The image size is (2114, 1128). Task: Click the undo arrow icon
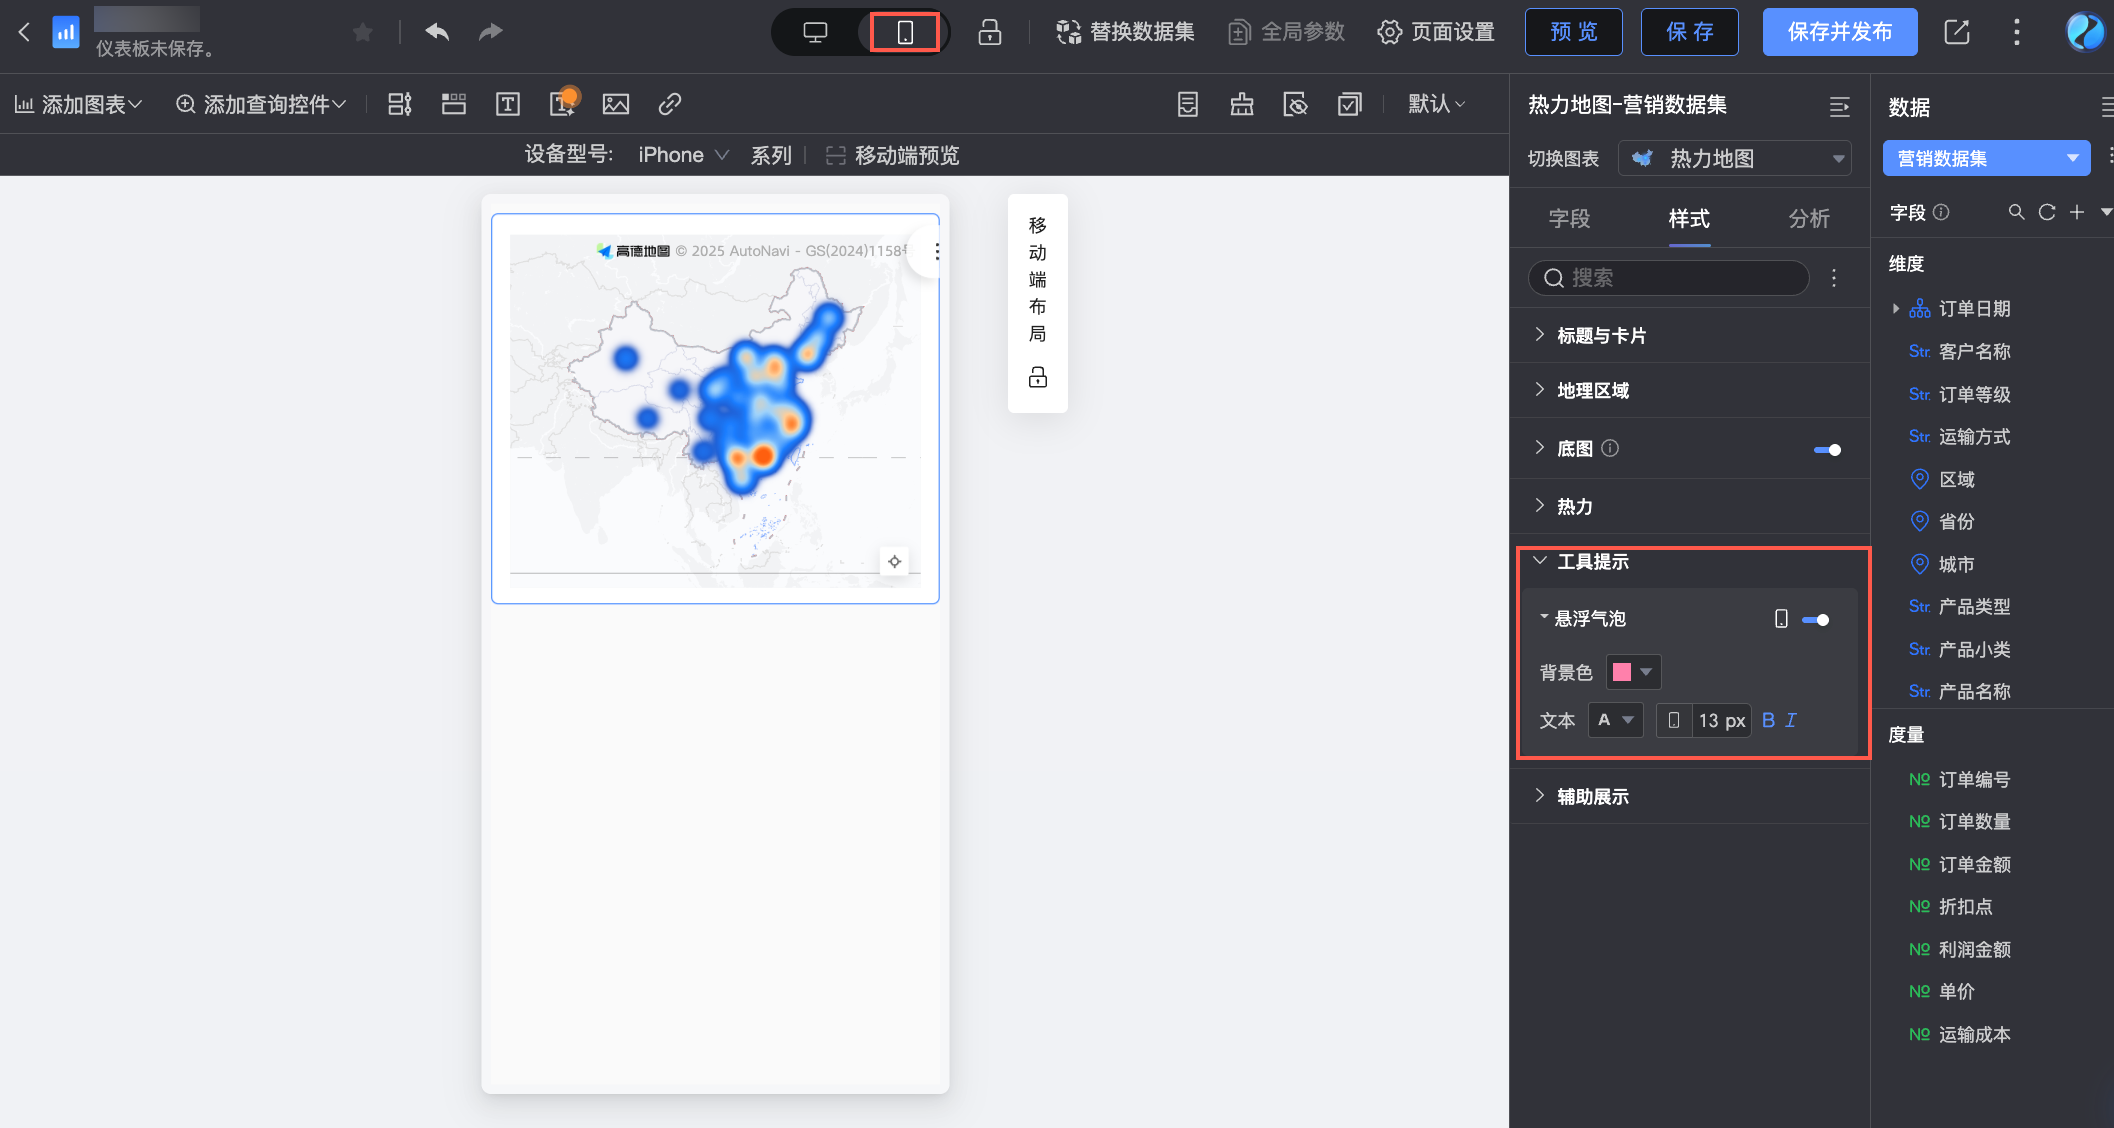coord(437,32)
